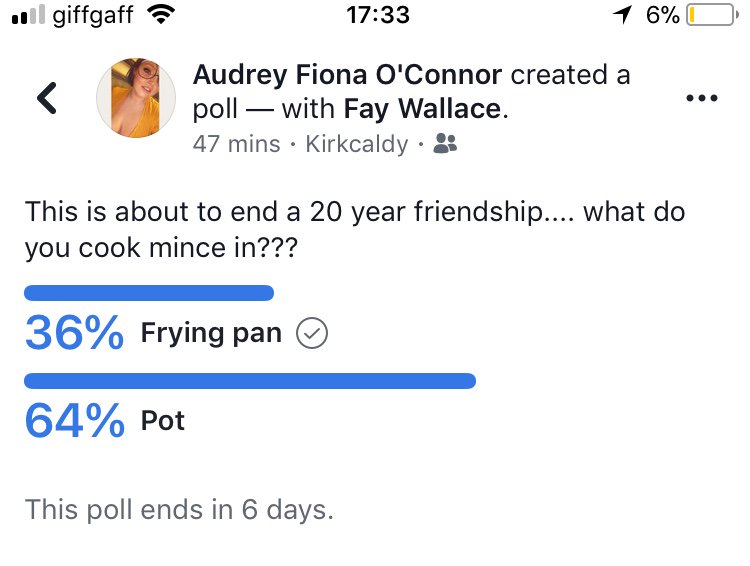Open the three-dot post options menu
This screenshot has height=566, width=750.
pos(702,98)
